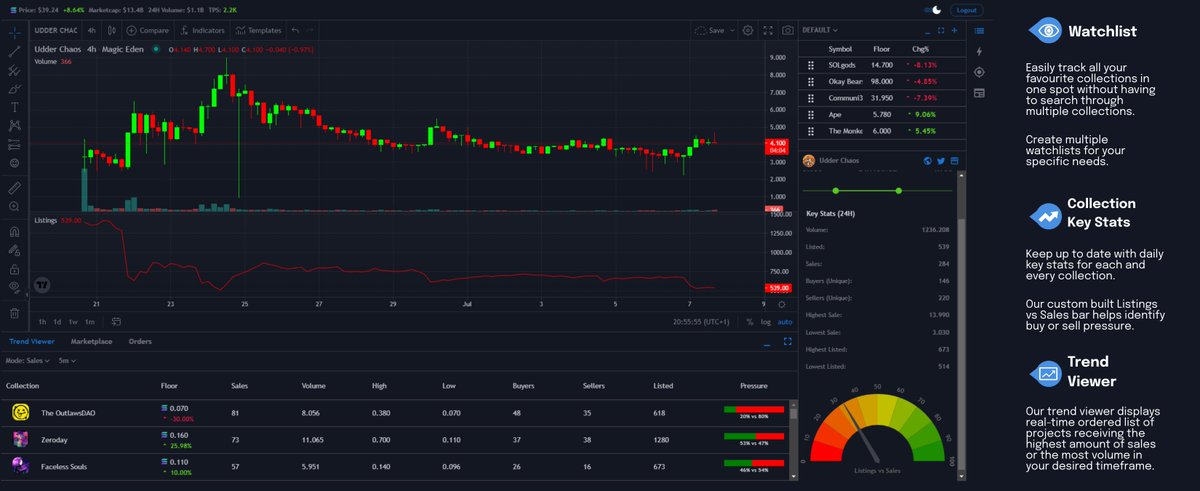This screenshot has width=1200, height=491.
Task: Select SOLgods in the watchlist
Action: (x=884, y=65)
